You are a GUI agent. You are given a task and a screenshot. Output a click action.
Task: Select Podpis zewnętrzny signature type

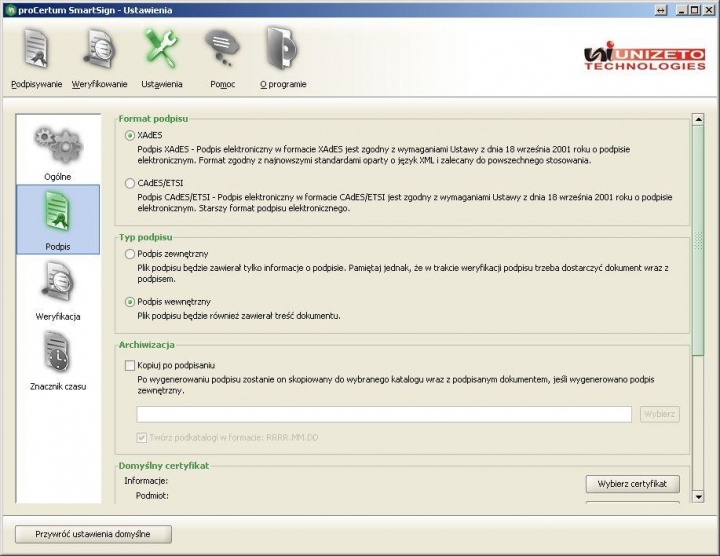(130, 254)
